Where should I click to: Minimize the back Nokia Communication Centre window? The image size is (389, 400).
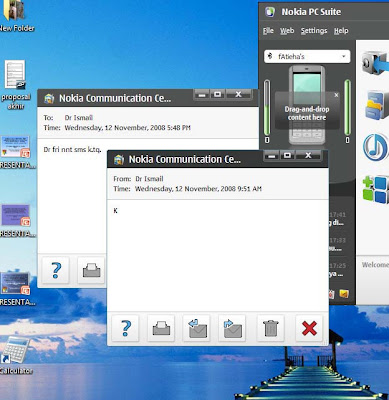pos(202,94)
